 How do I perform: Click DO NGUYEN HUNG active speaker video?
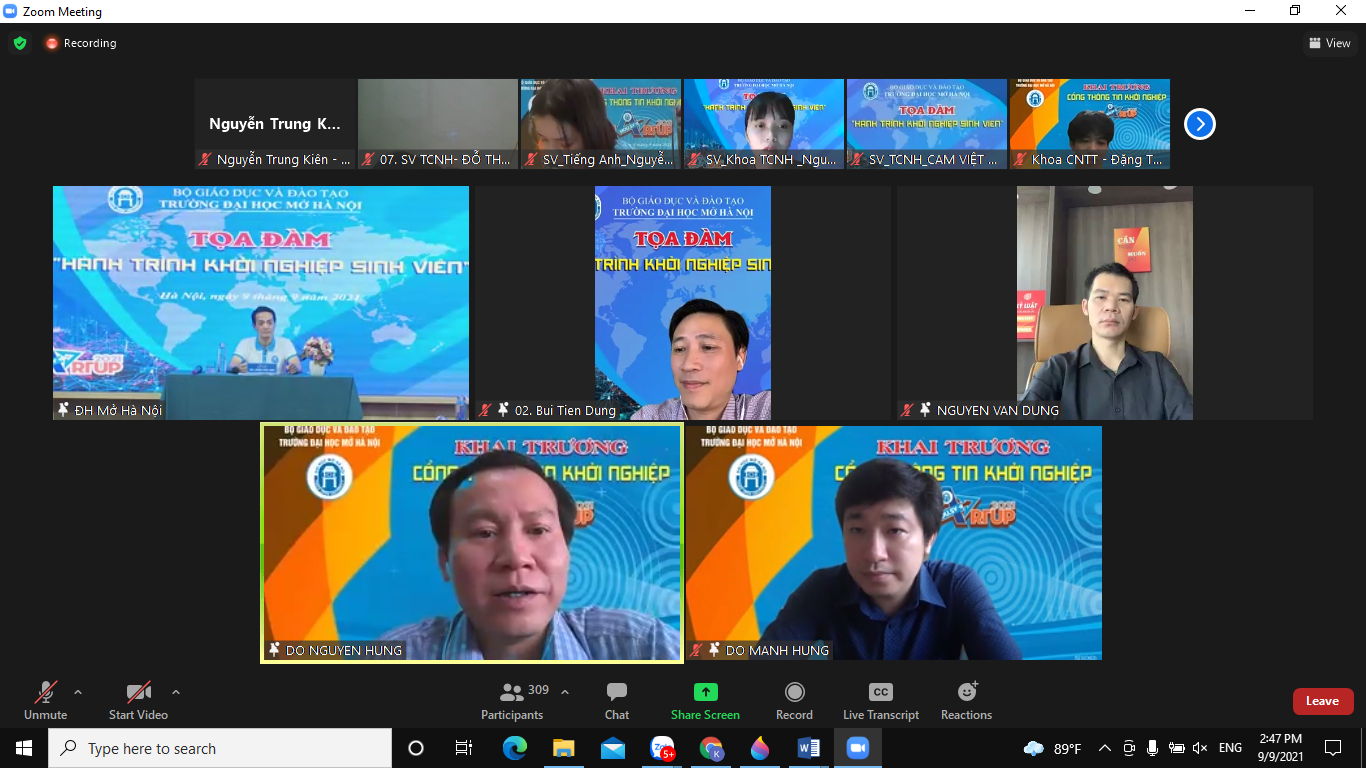[472, 543]
